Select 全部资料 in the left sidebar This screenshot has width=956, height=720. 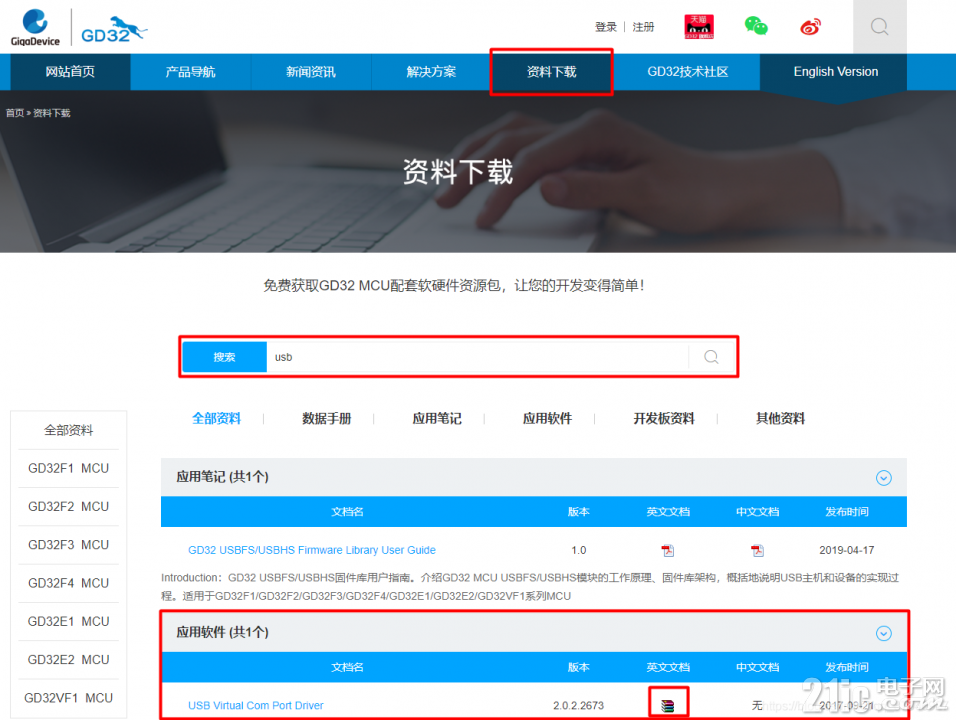[68, 430]
